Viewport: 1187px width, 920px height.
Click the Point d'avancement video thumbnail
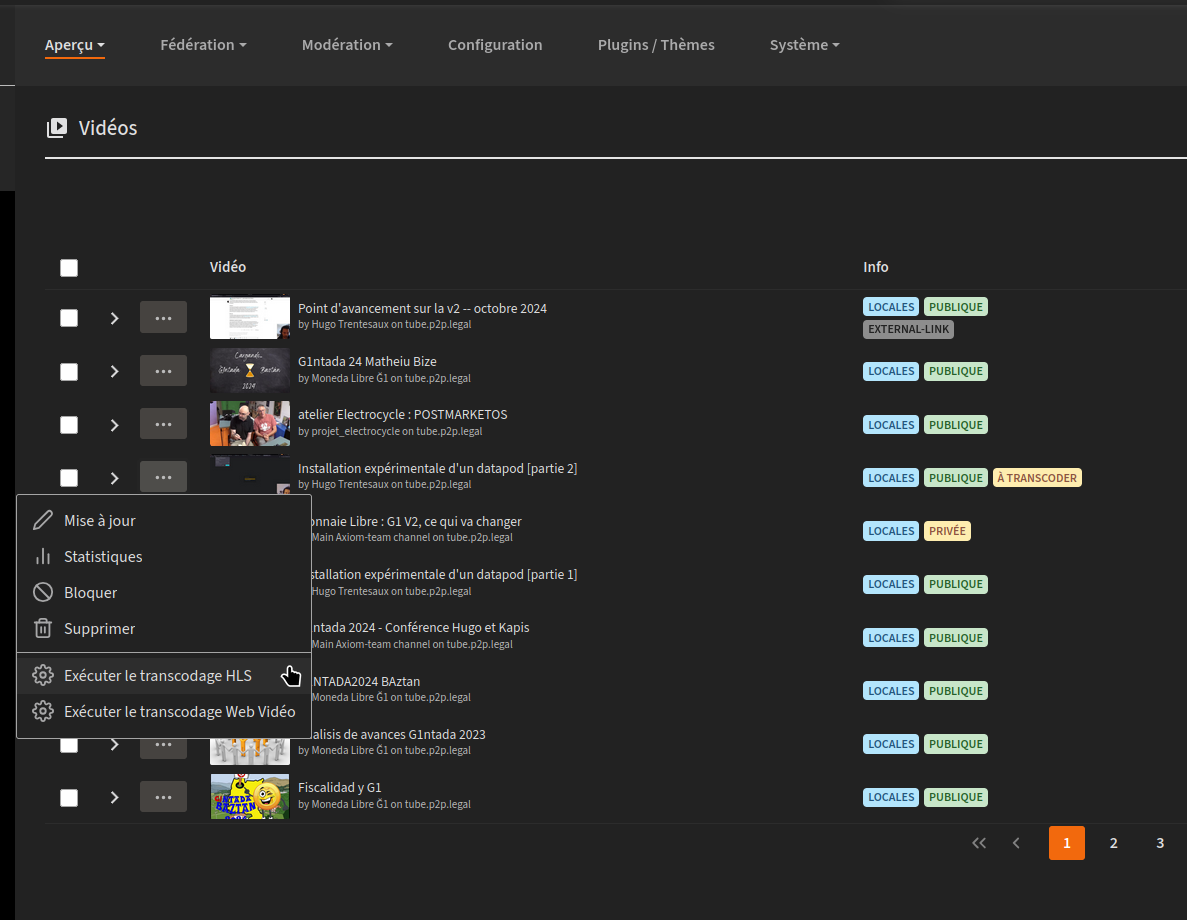250,317
